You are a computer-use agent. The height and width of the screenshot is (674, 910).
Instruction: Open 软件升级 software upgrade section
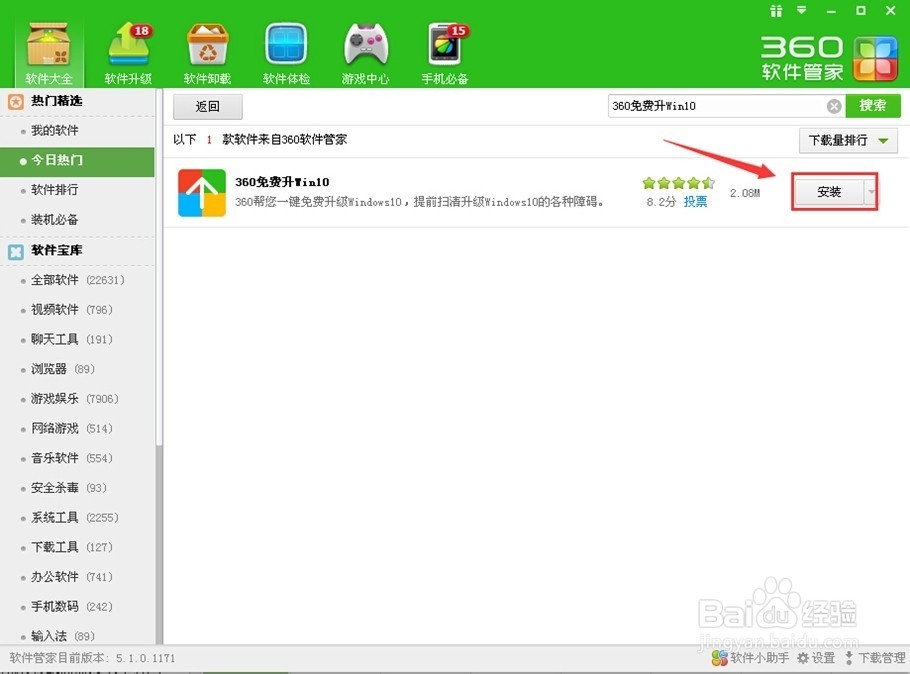tap(128, 54)
